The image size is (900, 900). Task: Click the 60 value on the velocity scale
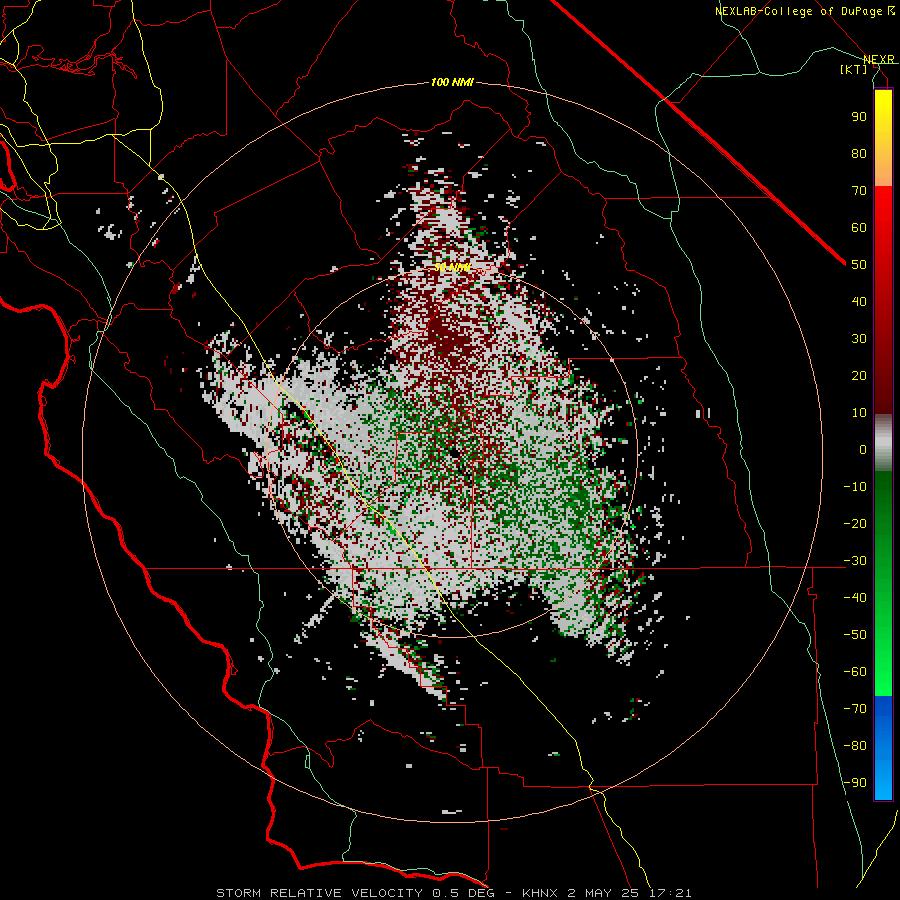(859, 228)
